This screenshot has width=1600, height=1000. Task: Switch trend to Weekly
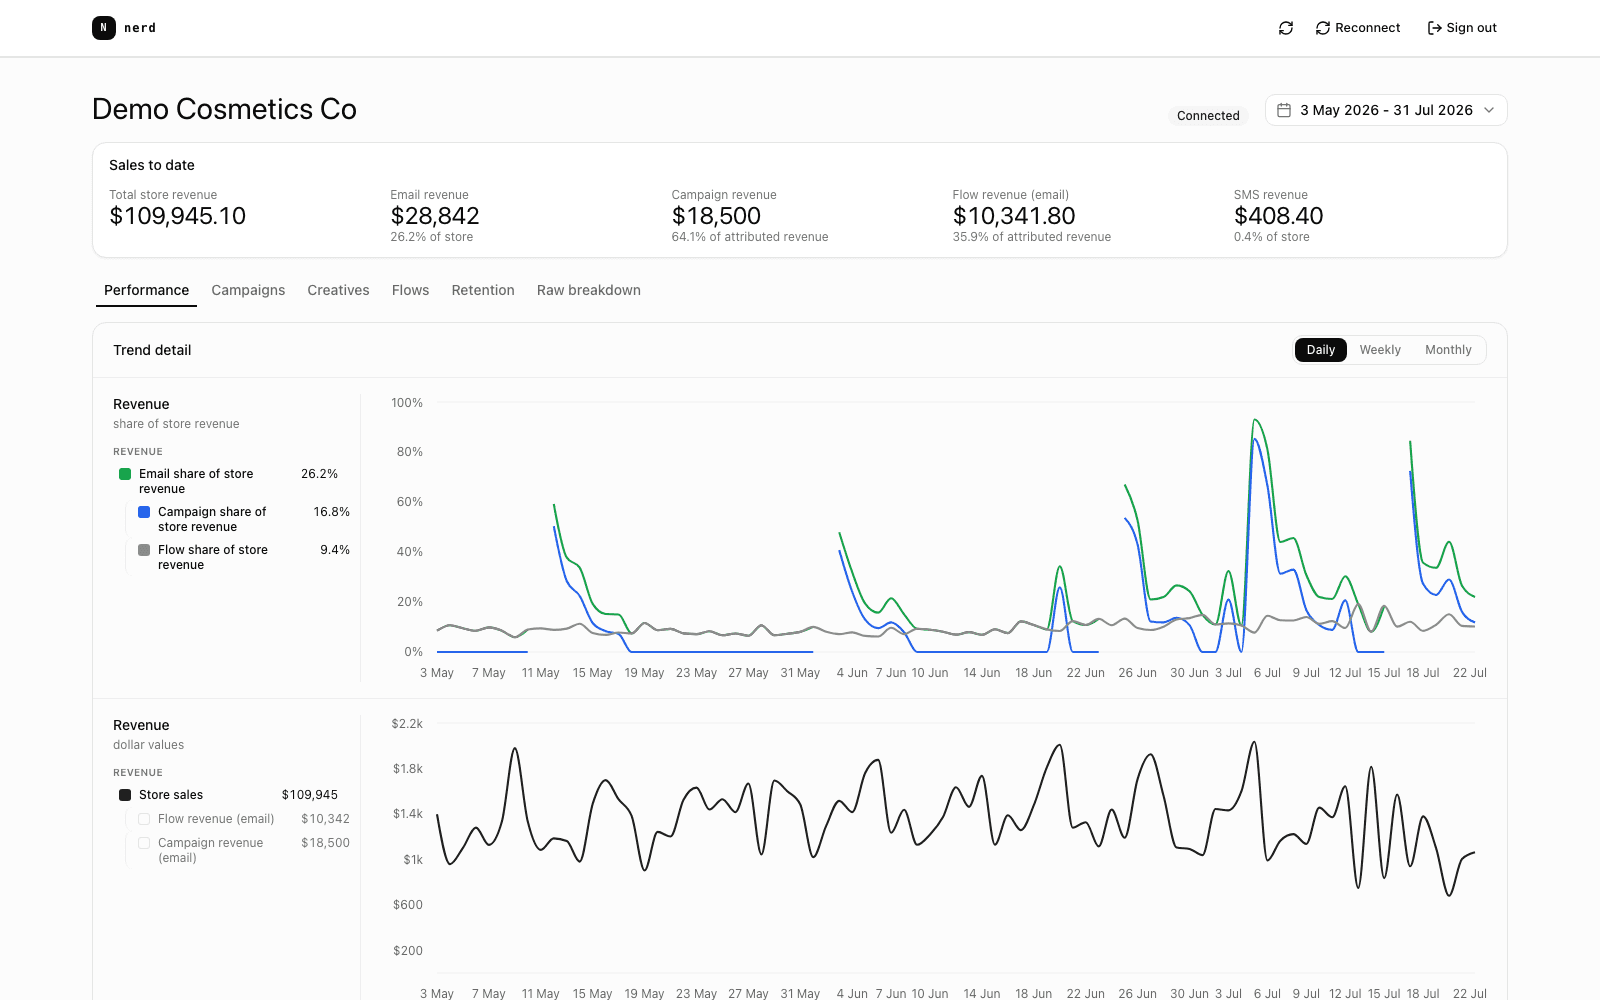click(x=1380, y=350)
